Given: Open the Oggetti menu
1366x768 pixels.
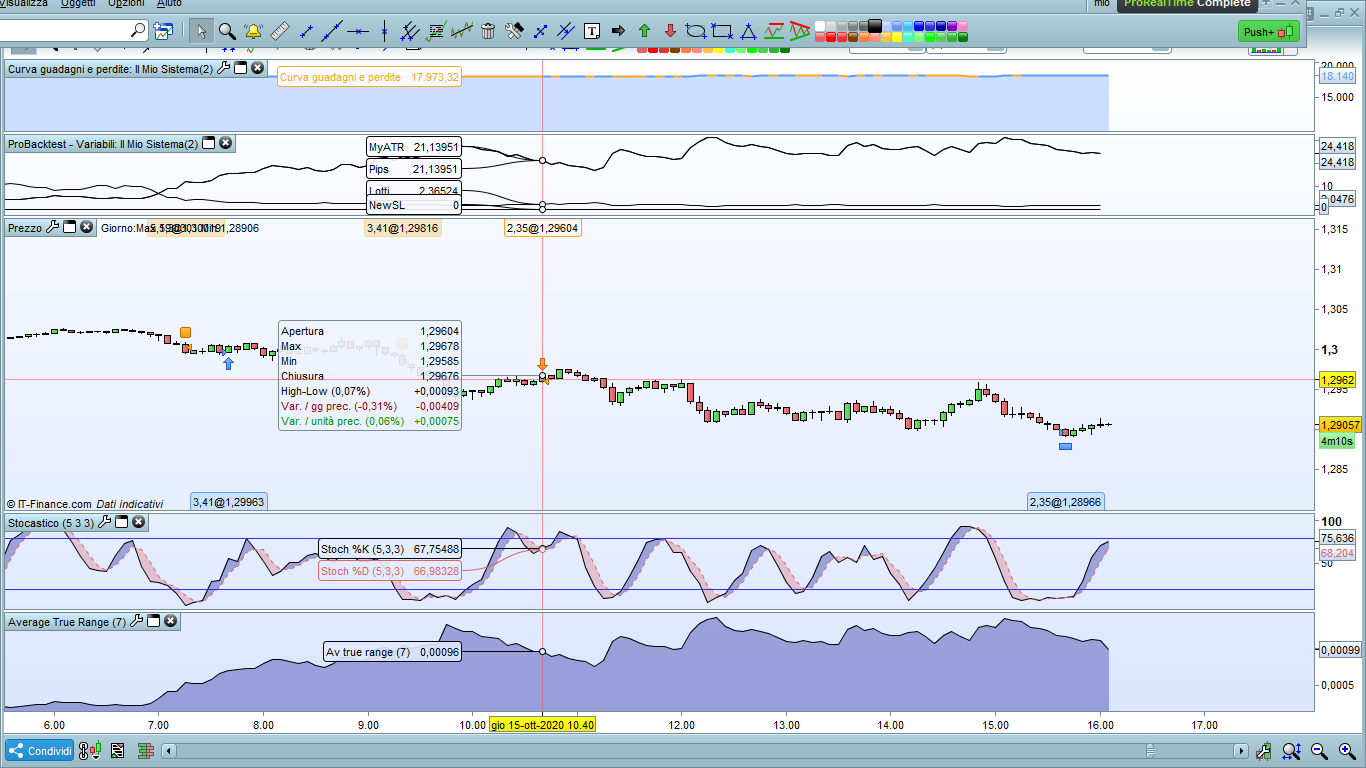Looking at the screenshot, I should pyautogui.click(x=79, y=4).
